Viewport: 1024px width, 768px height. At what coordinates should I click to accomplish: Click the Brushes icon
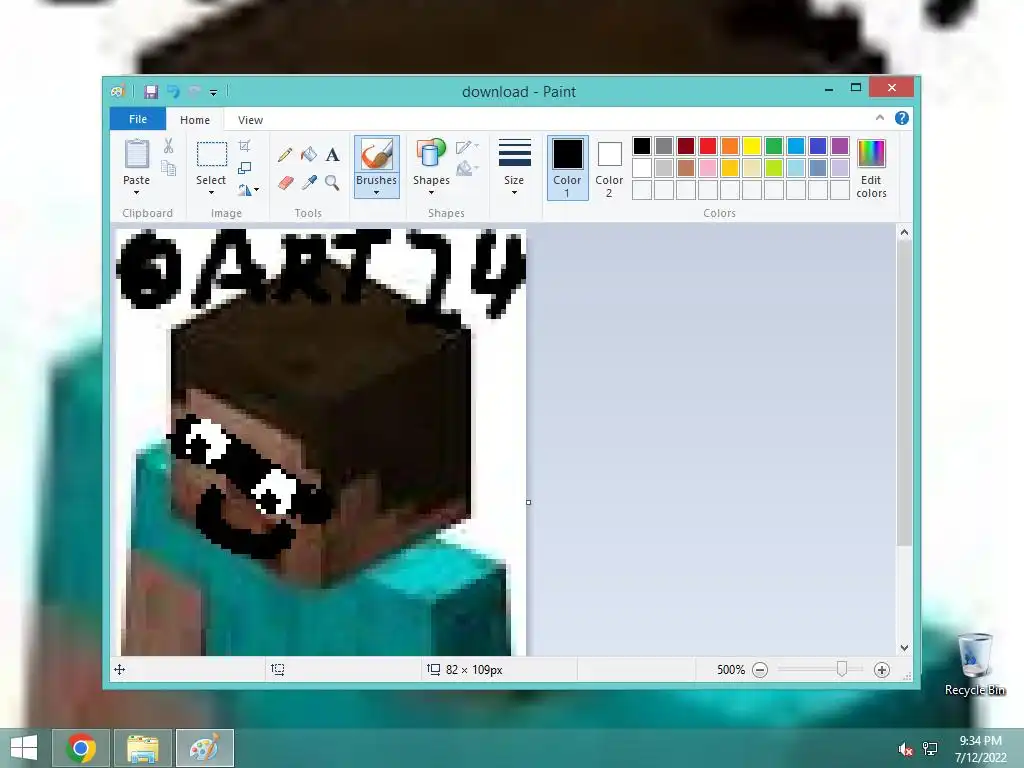[x=376, y=155]
